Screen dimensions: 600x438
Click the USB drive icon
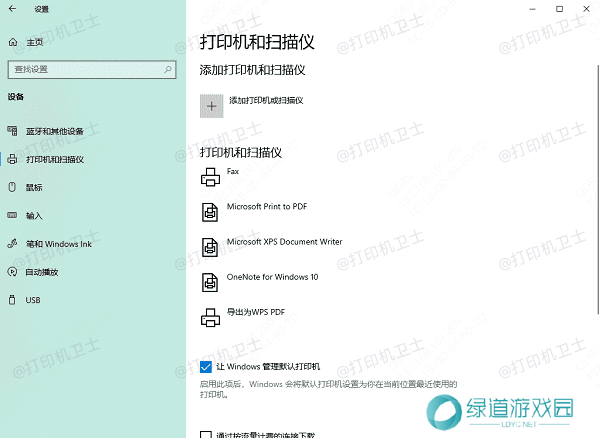12,300
